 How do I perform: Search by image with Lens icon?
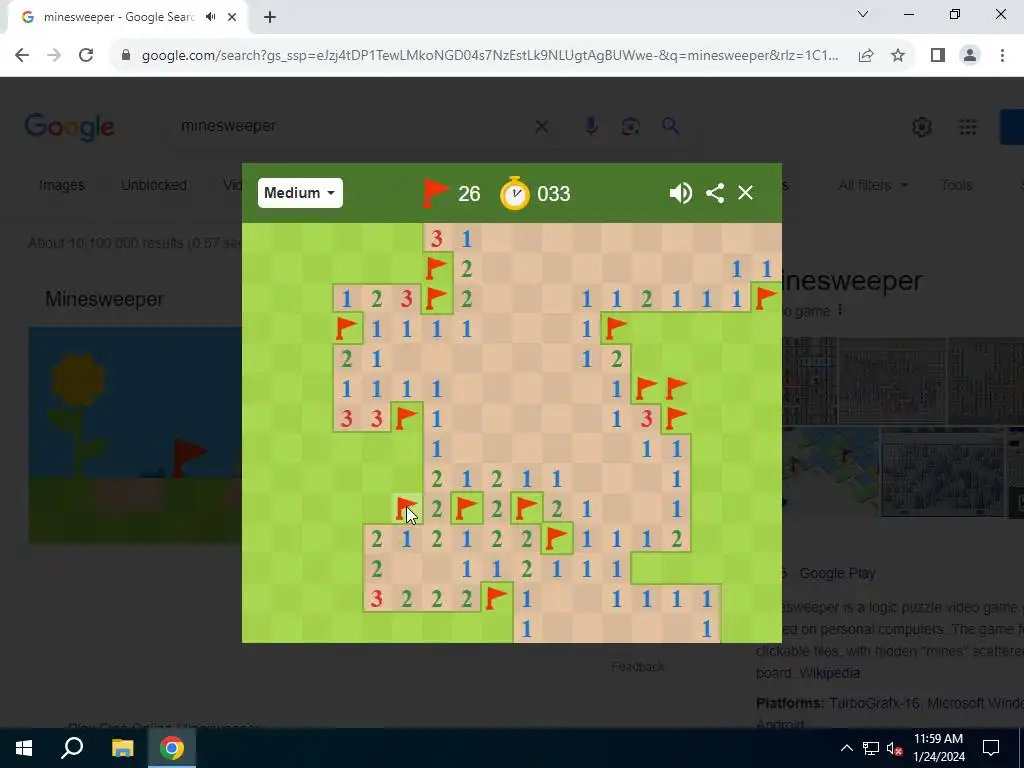tap(630, 126)
